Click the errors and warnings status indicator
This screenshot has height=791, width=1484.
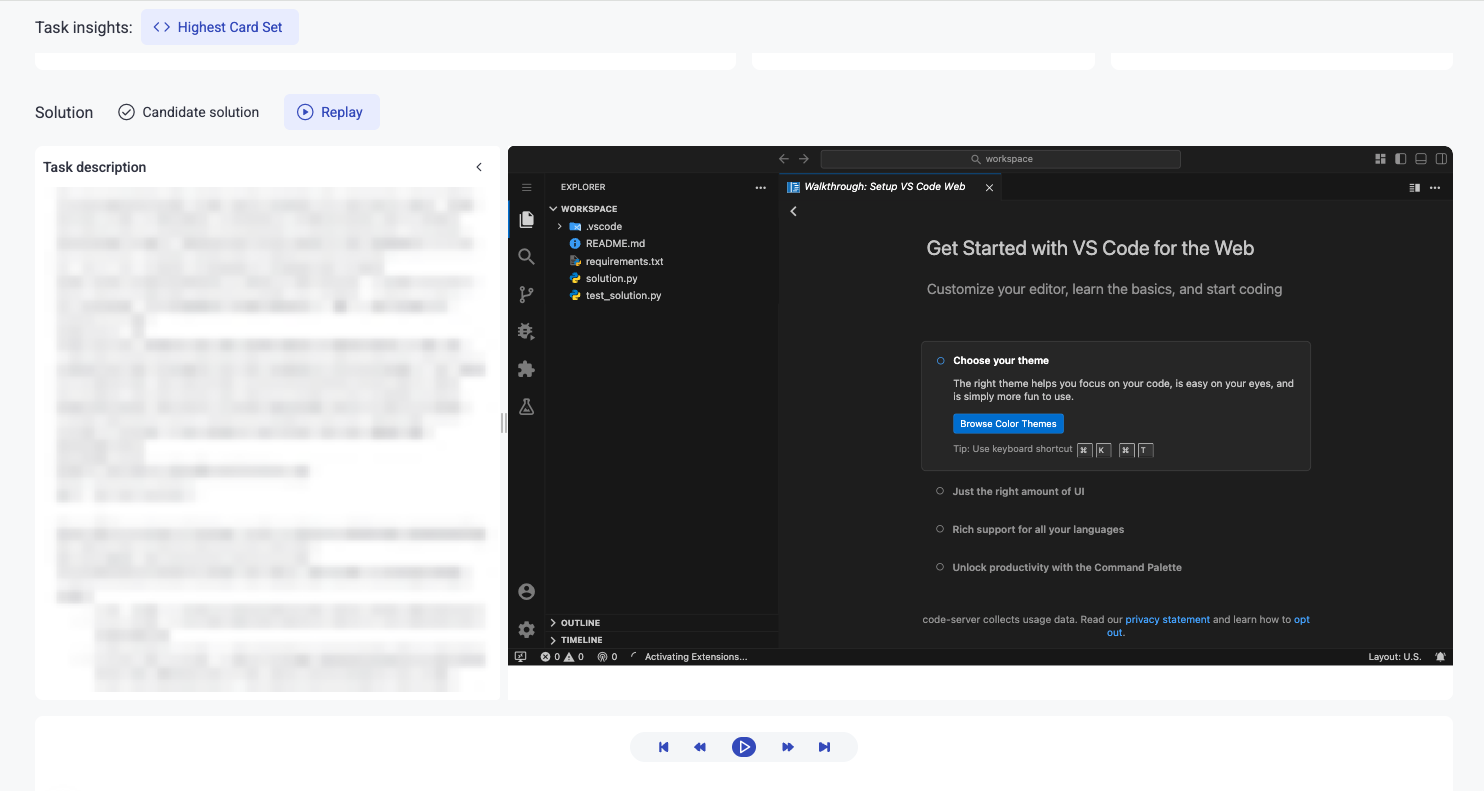562,657
